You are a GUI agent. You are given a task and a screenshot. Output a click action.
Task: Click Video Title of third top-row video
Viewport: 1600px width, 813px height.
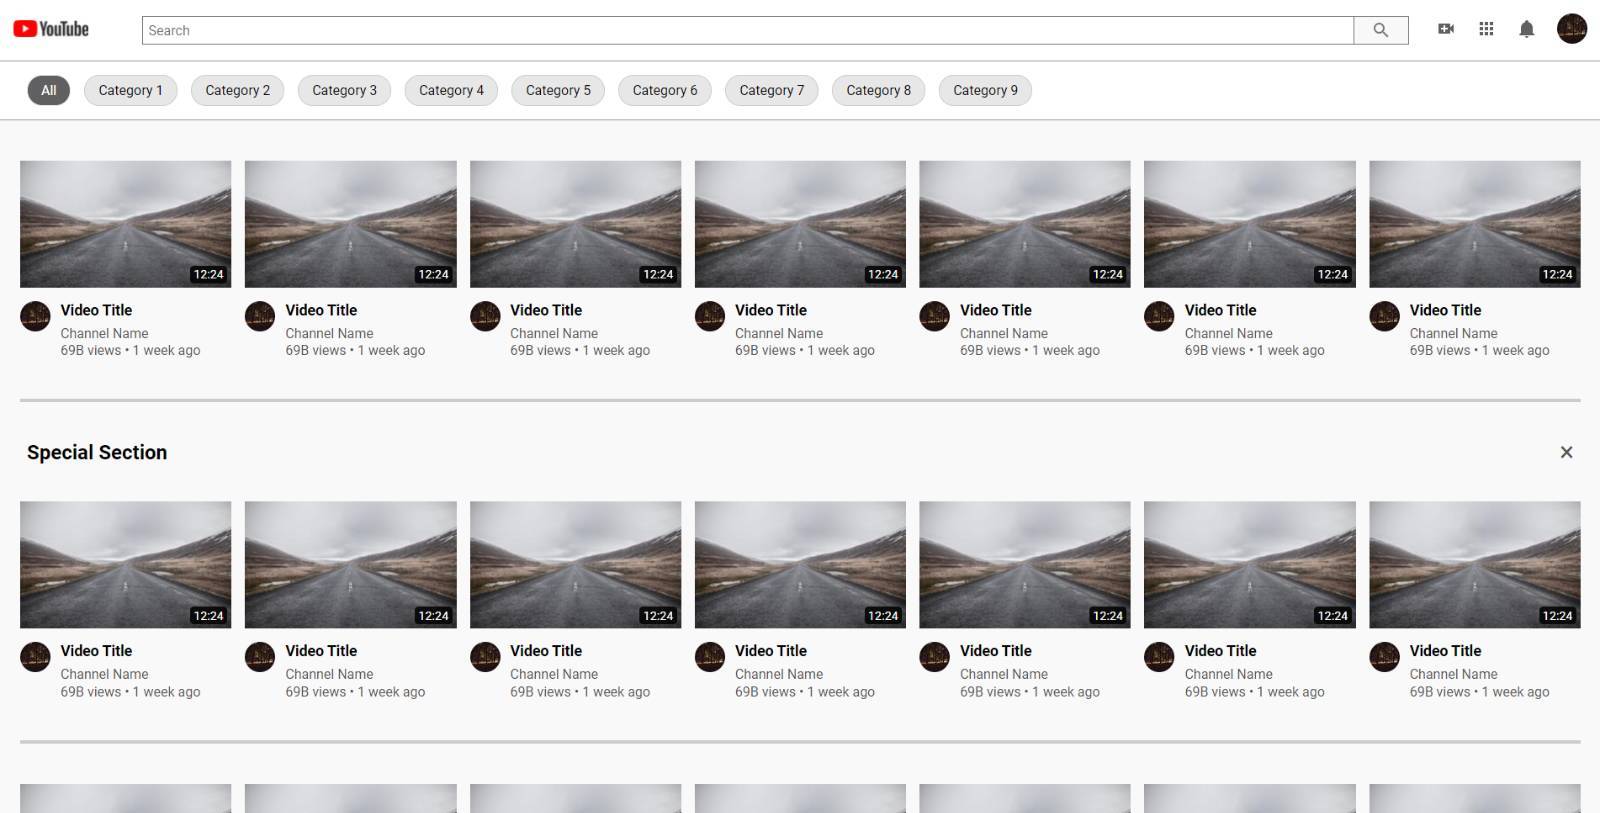[x=546, y=310]
